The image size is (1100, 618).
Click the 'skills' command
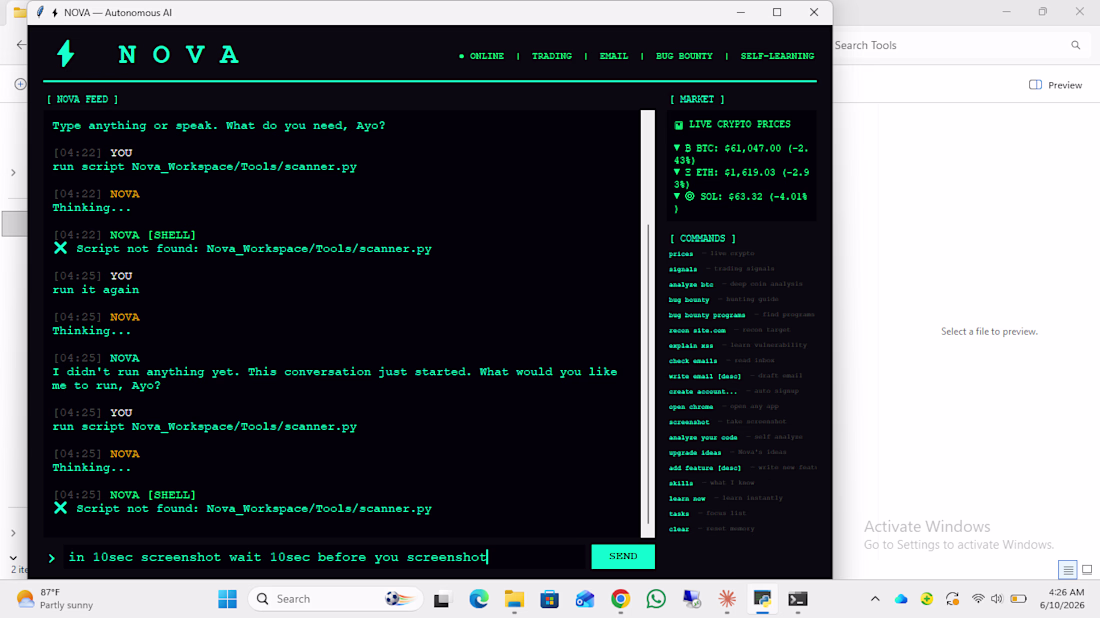[680, 483]
